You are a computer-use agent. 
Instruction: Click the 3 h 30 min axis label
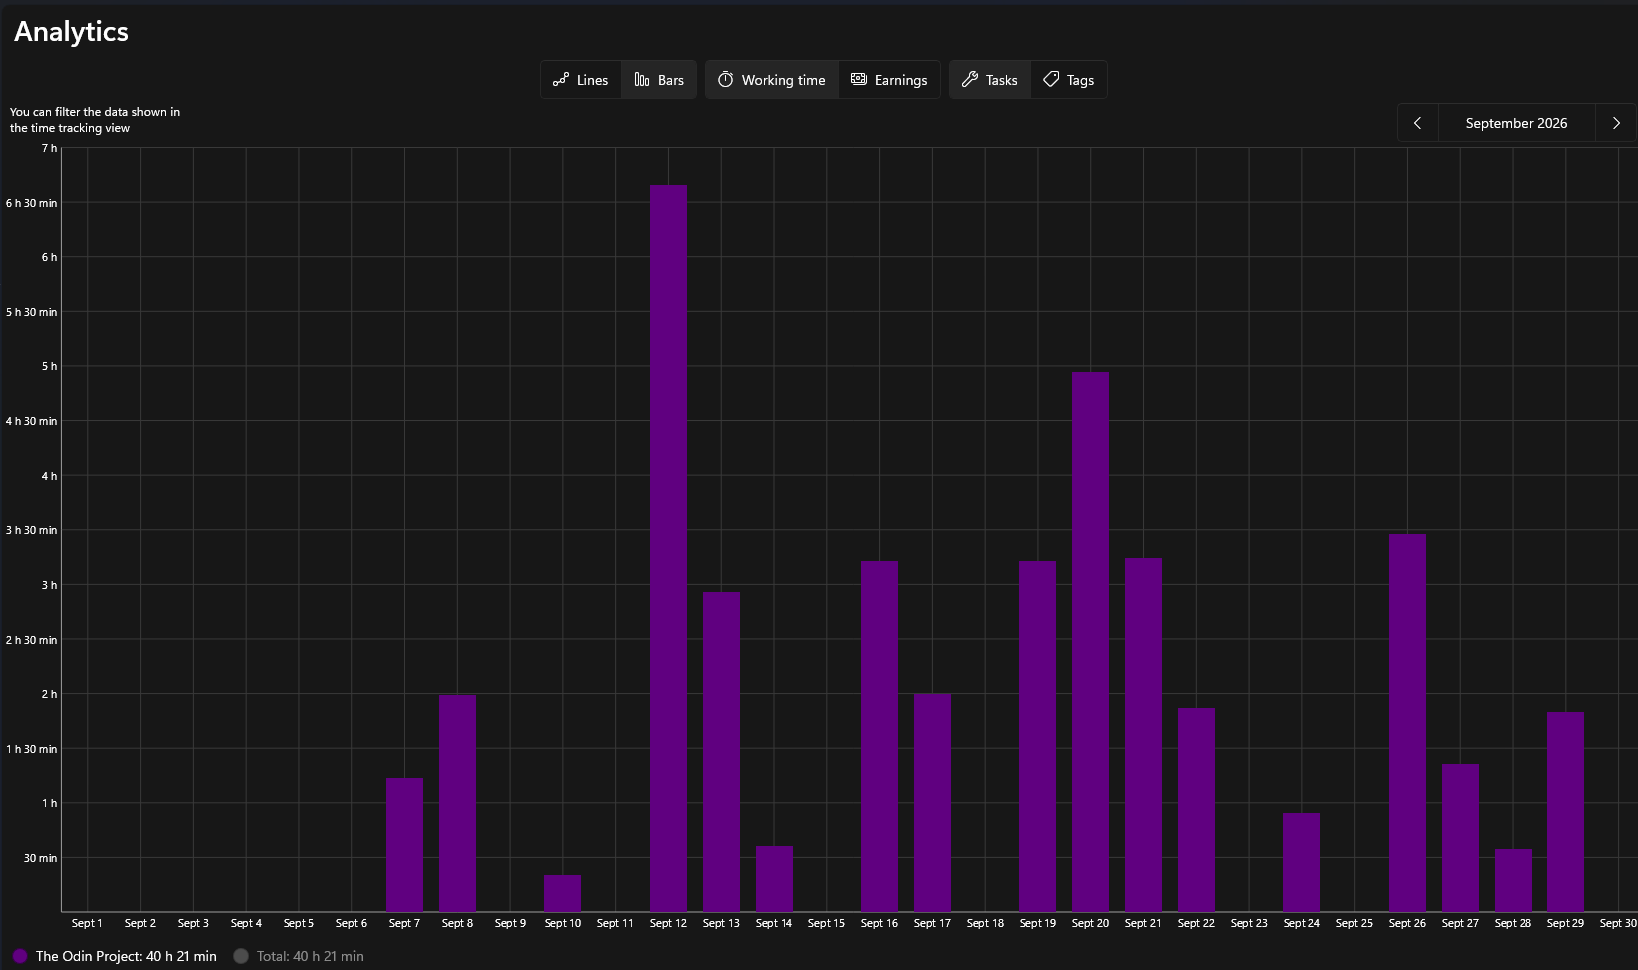point(32,530)
